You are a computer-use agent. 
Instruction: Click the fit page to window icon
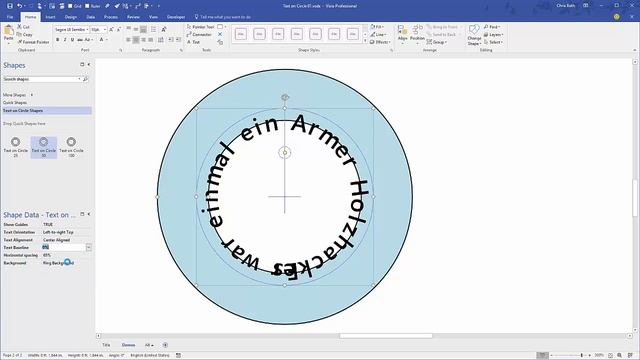pyautogui.click(x=611, y=356)
